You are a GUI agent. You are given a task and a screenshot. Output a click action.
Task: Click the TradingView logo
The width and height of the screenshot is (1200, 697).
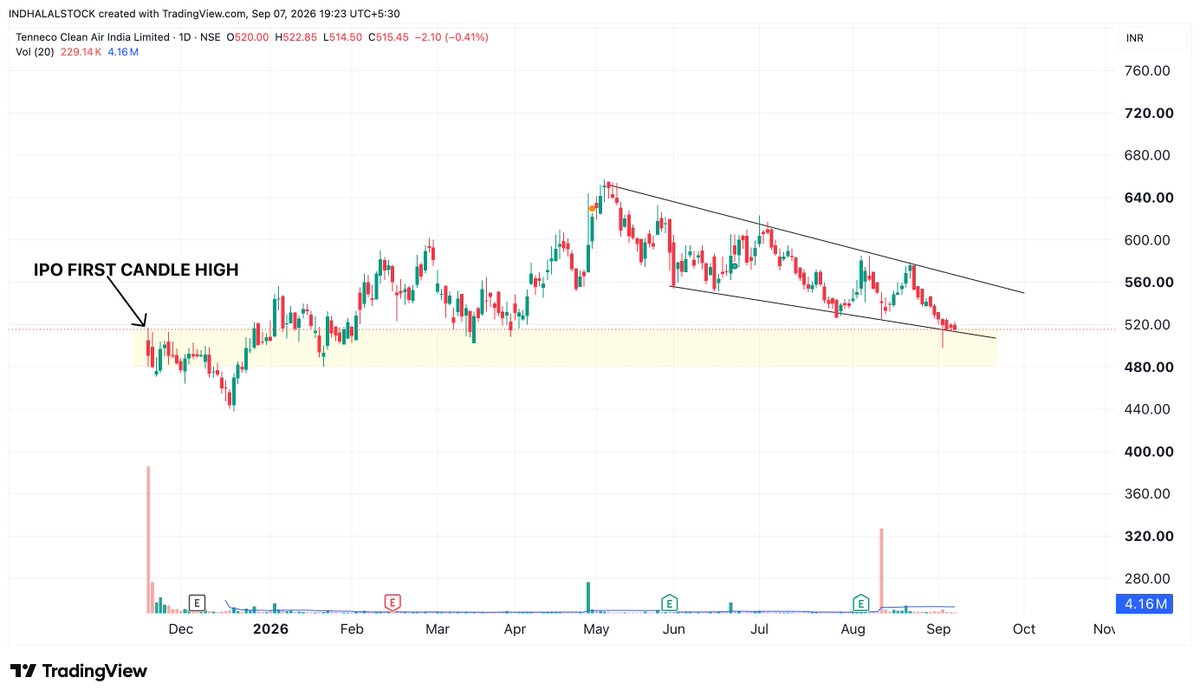pyautogui.click(x=79, y=671)
